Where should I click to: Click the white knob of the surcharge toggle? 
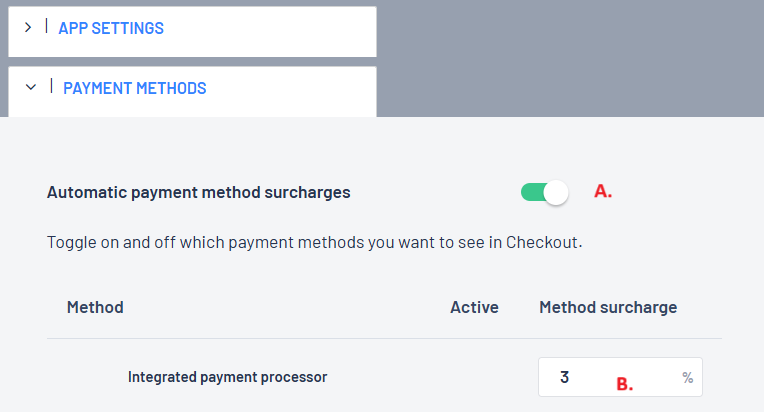(556, 192)
